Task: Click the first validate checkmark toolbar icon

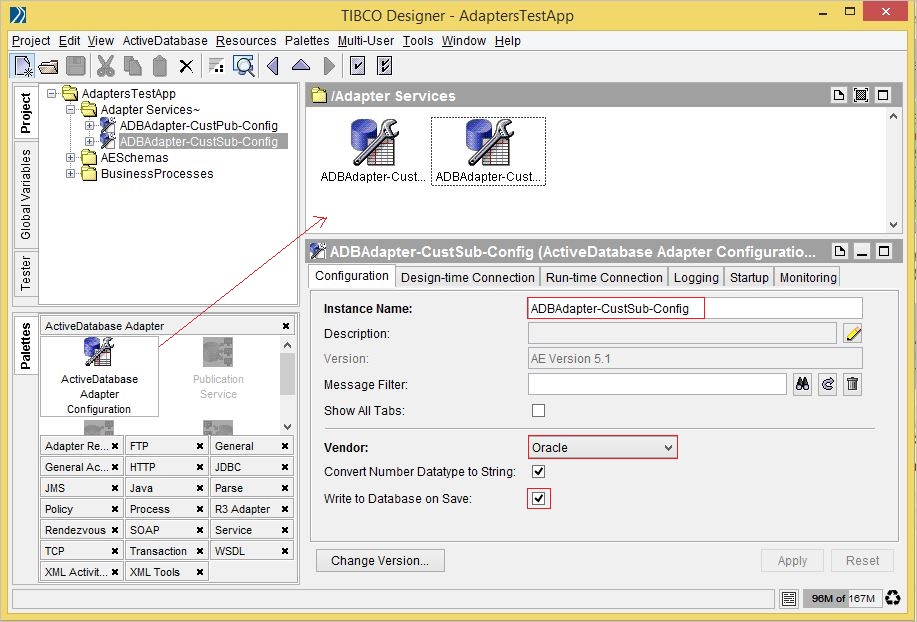Action: (x=357, y=66)
